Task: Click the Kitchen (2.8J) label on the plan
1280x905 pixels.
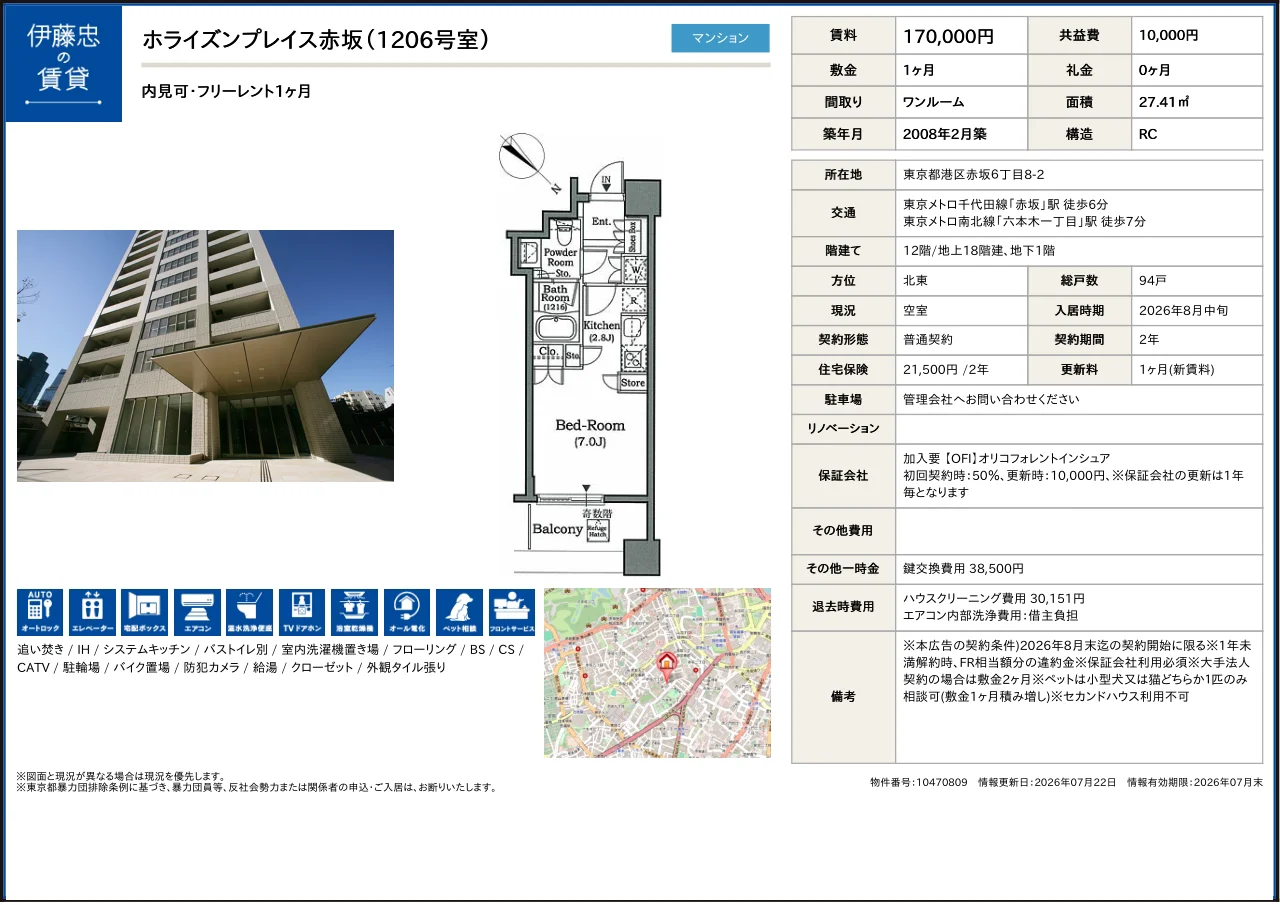Action: [x=602, y=332]
